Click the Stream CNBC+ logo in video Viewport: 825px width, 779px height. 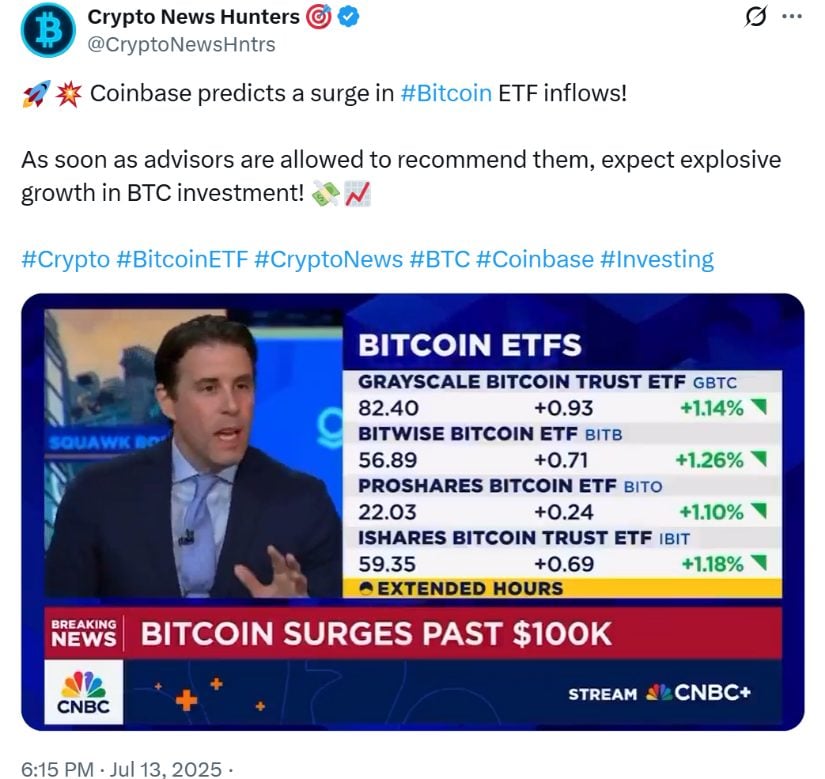point(659,693)
